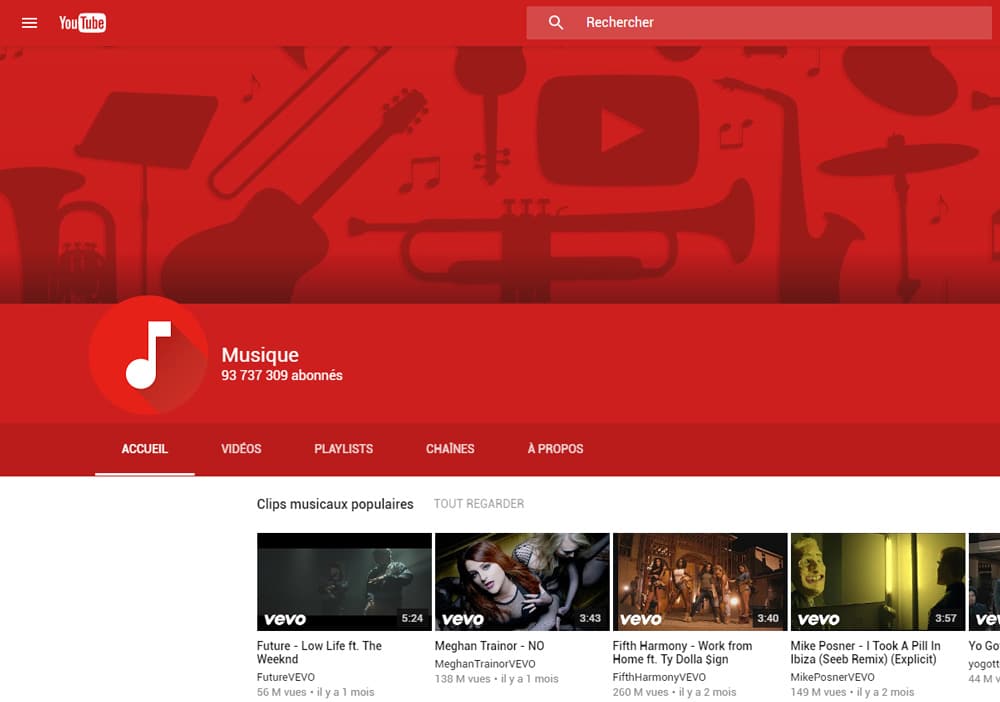
Task: Open the hamburger navigation menu
Action: 29,22
